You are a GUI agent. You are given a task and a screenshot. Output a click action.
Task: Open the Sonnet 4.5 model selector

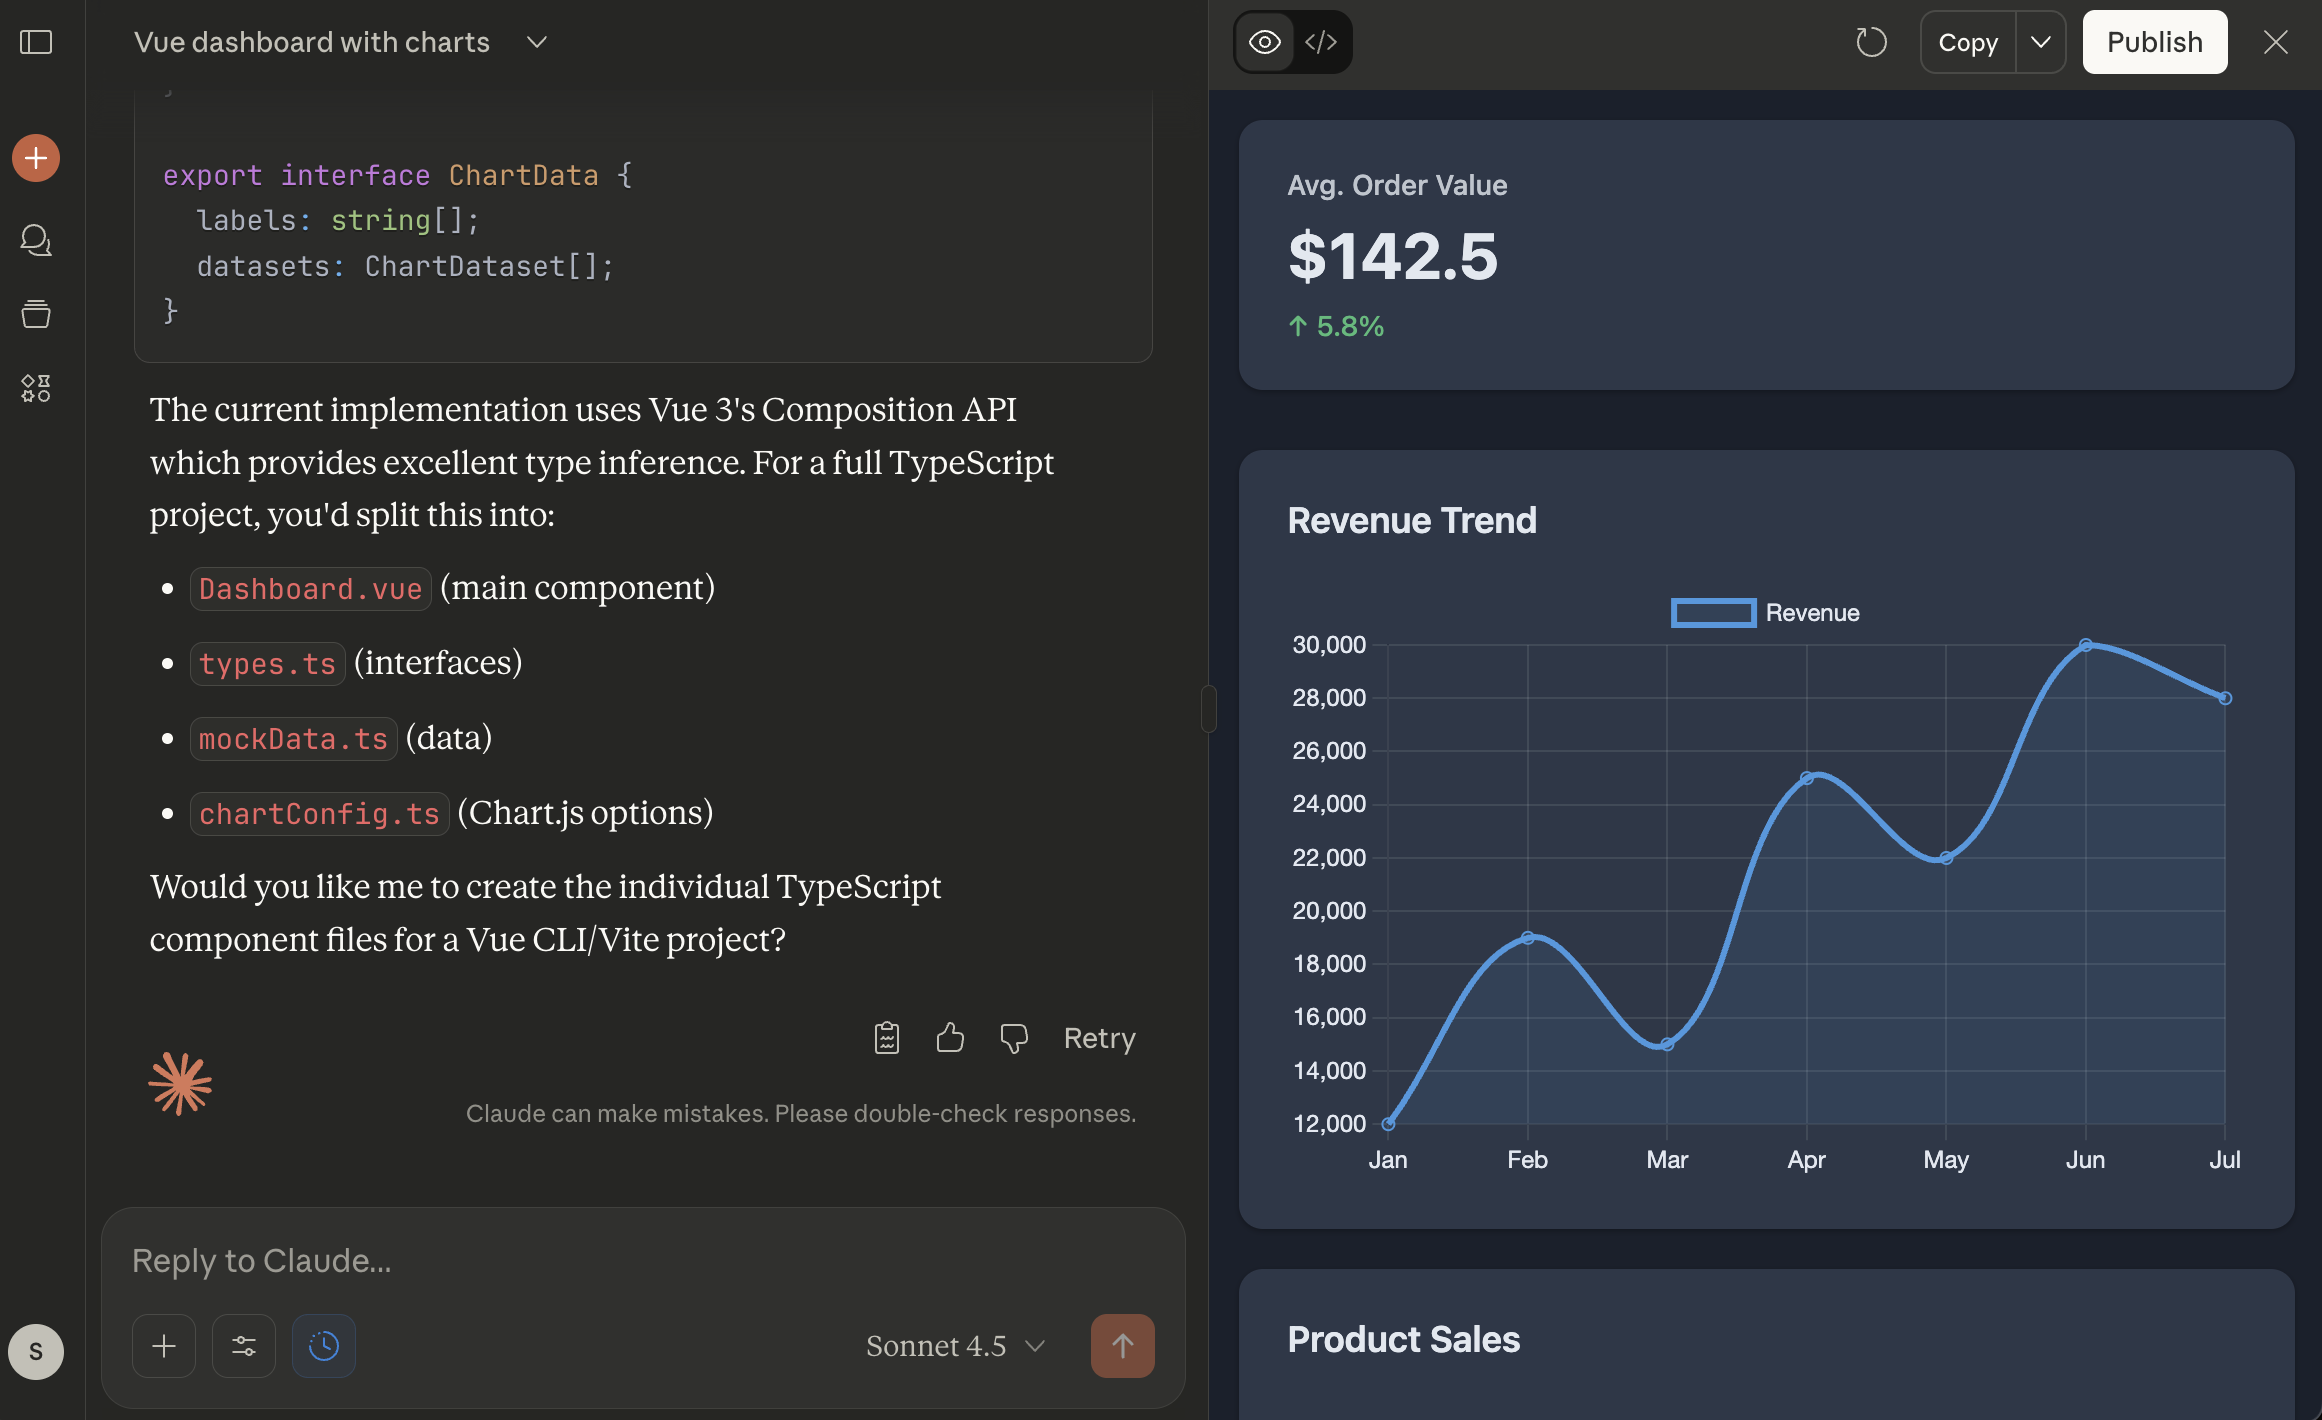point(955,1346)
